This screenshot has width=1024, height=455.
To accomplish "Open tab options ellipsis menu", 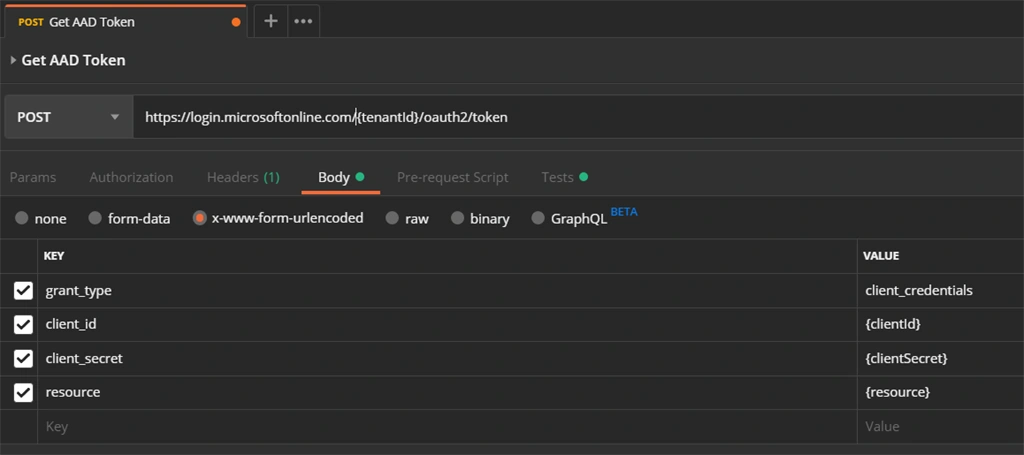I will (303, 21).
